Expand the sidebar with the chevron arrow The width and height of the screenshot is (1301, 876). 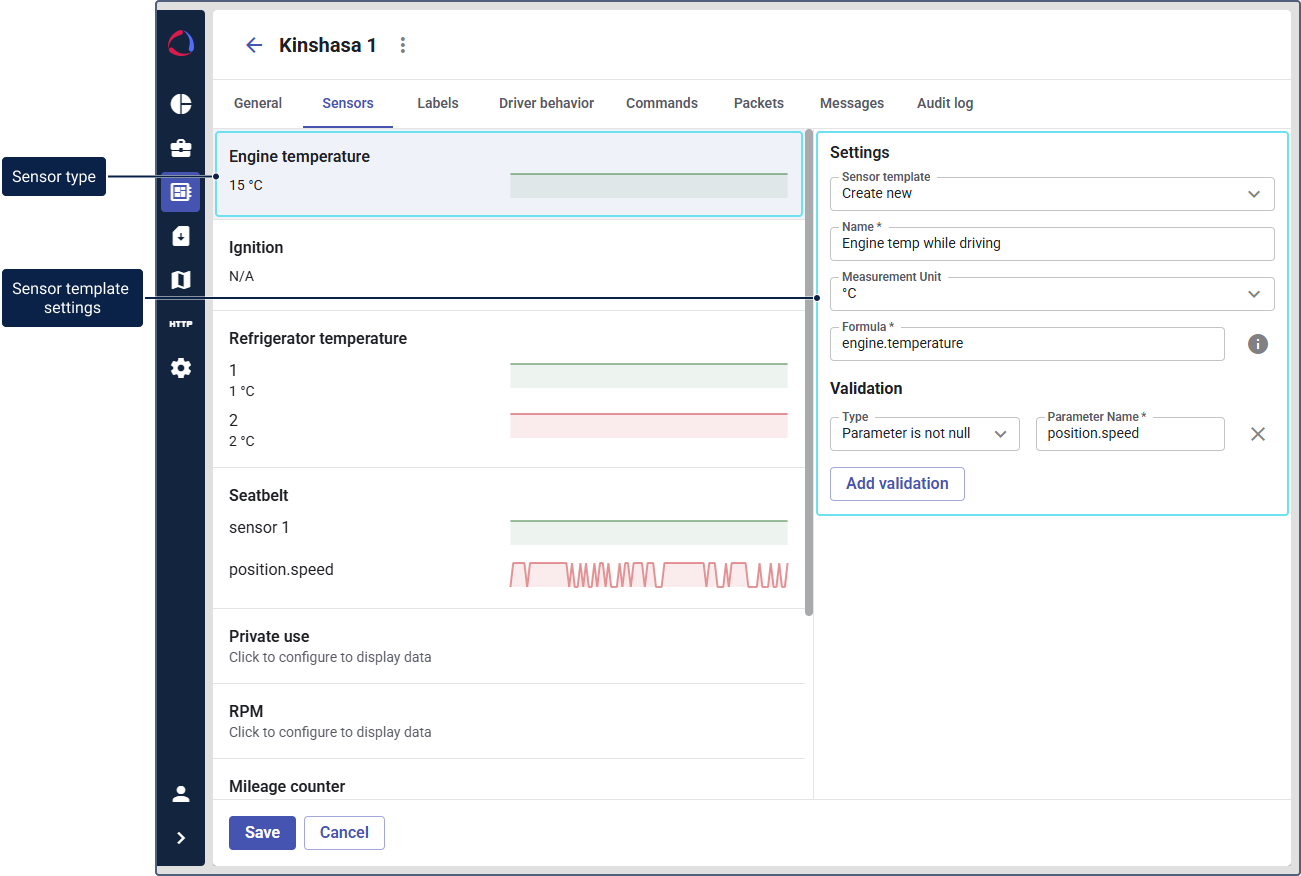(x=181, y=838)
